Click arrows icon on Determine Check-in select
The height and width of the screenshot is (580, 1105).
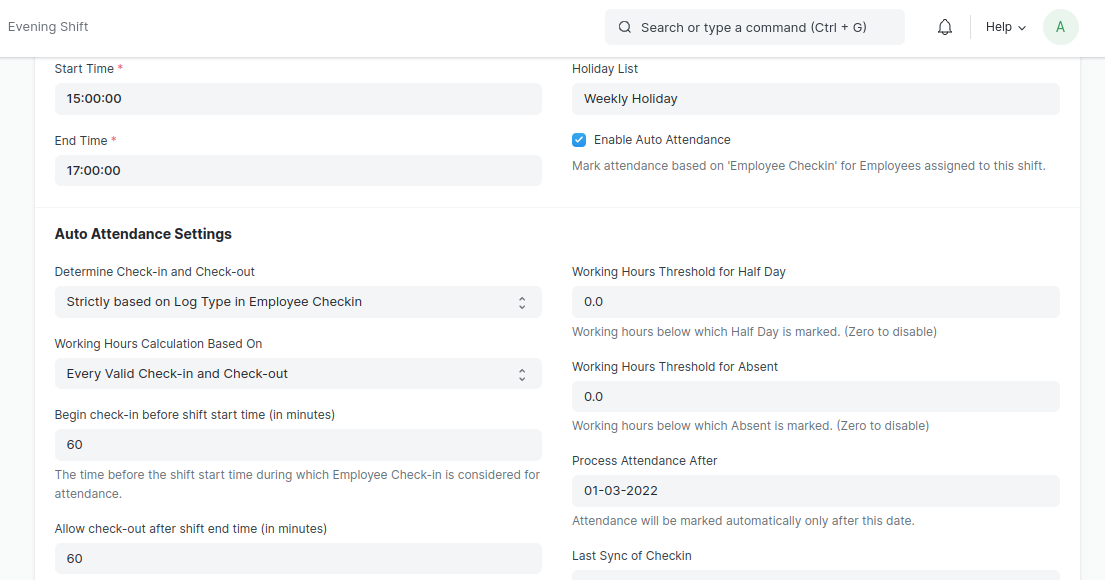click(x=521, y=302)
